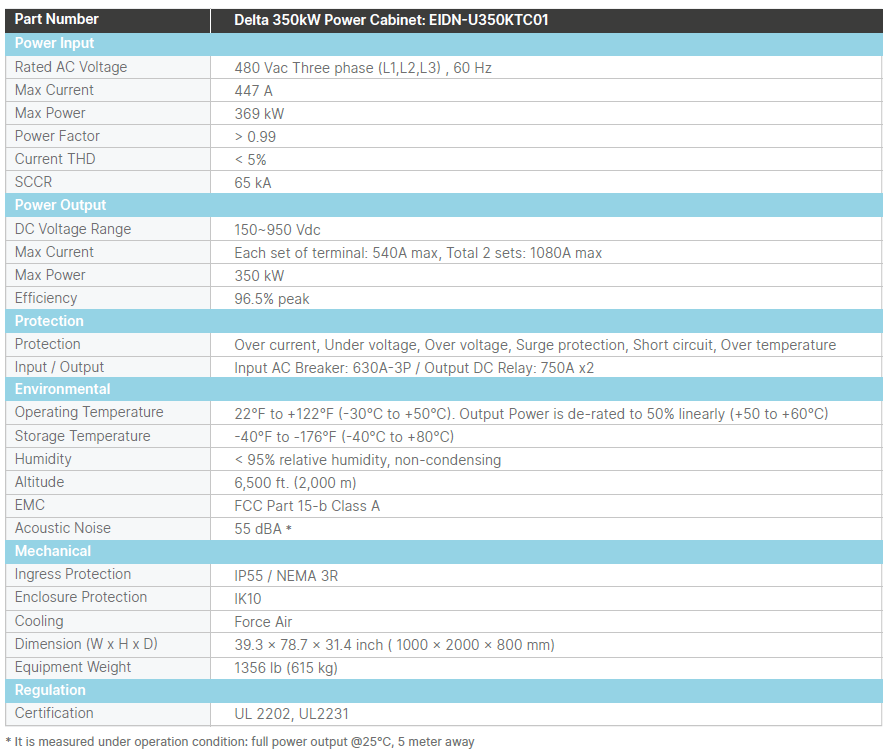887x755 pixels.
Task: Click the "Environmental" section heading
Action: [63, 389]
